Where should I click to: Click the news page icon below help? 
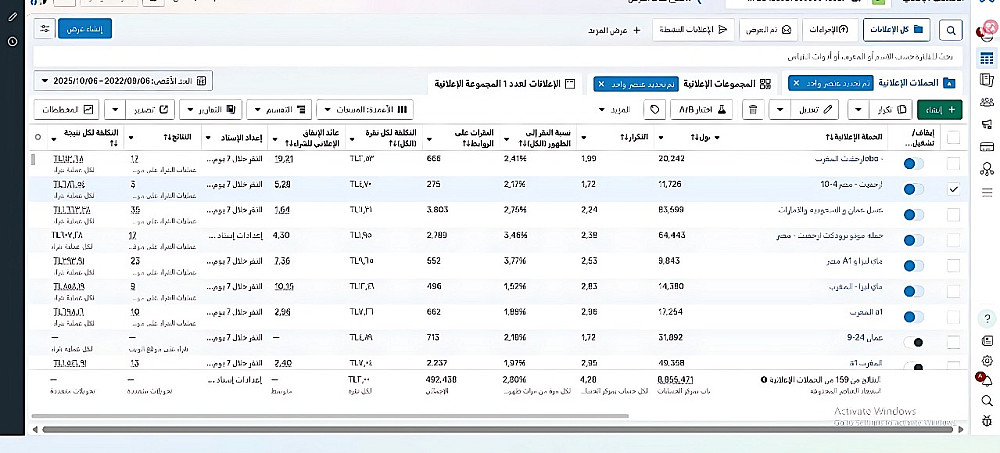[987, 339]
